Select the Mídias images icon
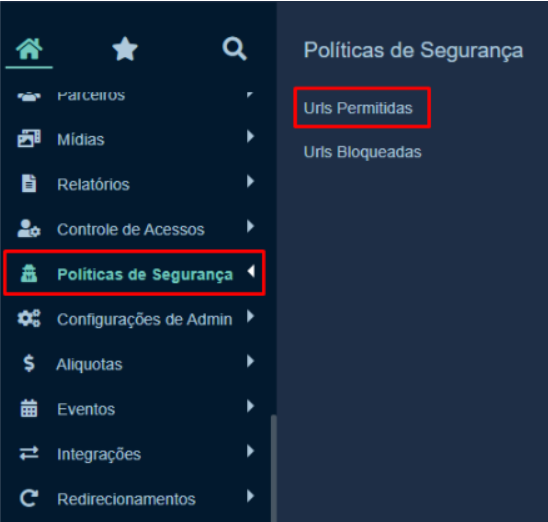This screenshot has width=548, height=522. click(29, 138)
